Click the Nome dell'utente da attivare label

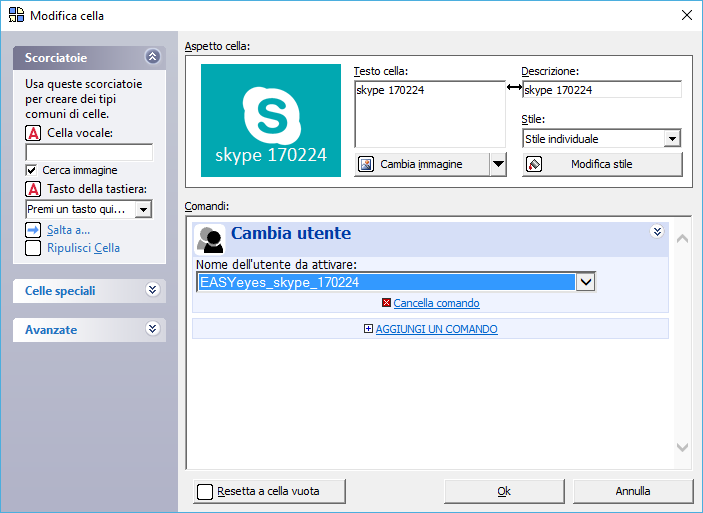point(276,265)
